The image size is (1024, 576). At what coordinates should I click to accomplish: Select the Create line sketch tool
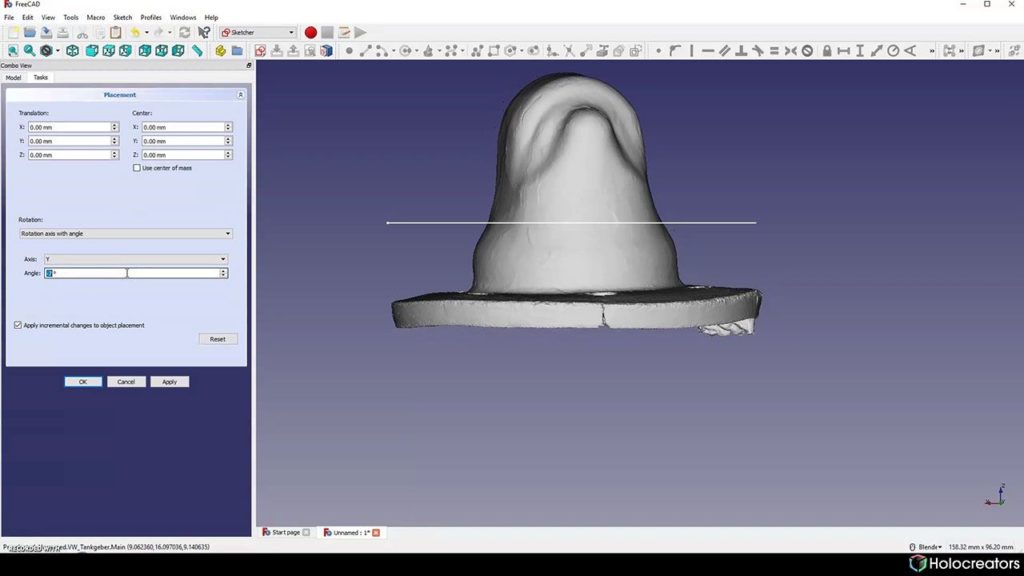coord(366,51)
